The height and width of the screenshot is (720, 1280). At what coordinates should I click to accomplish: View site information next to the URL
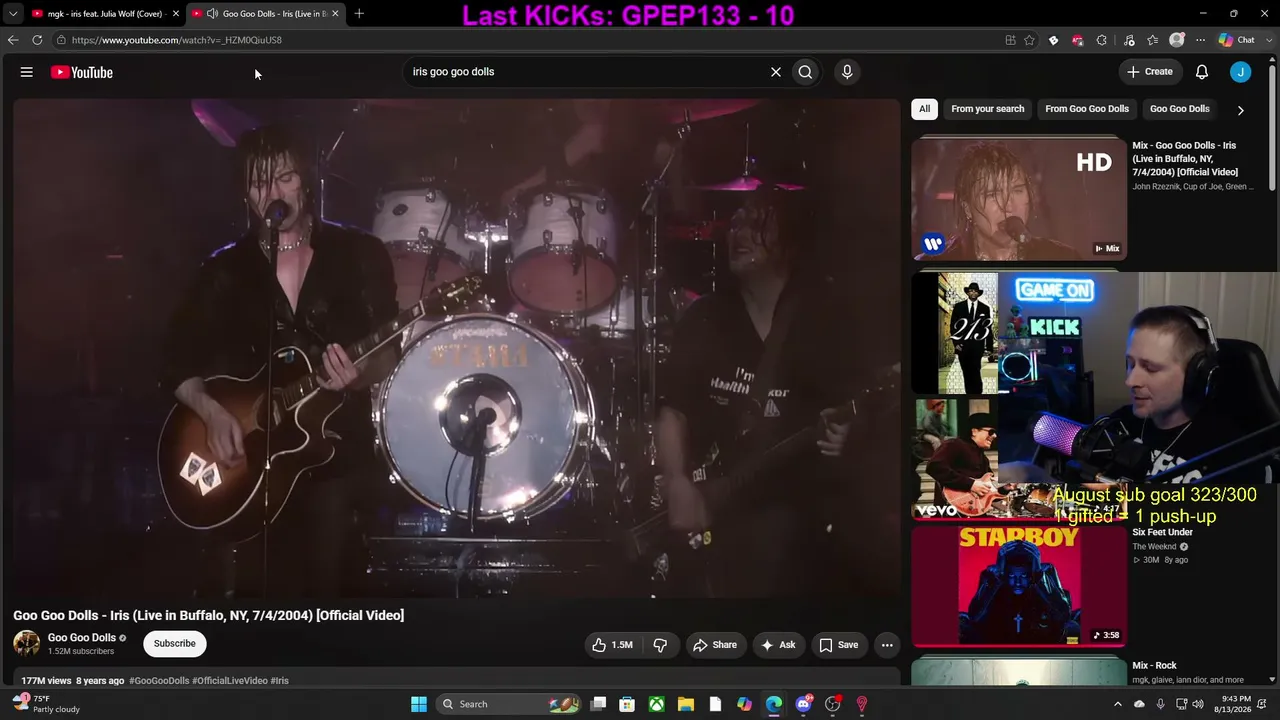coord(61,40)
